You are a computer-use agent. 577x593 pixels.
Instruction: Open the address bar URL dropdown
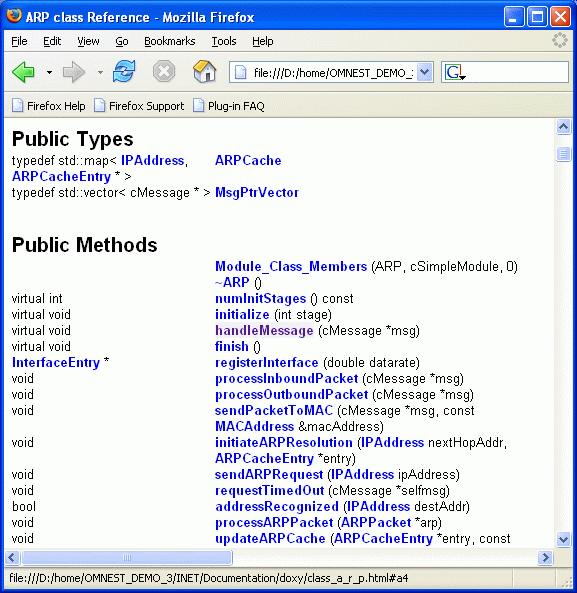coord(425,72)
